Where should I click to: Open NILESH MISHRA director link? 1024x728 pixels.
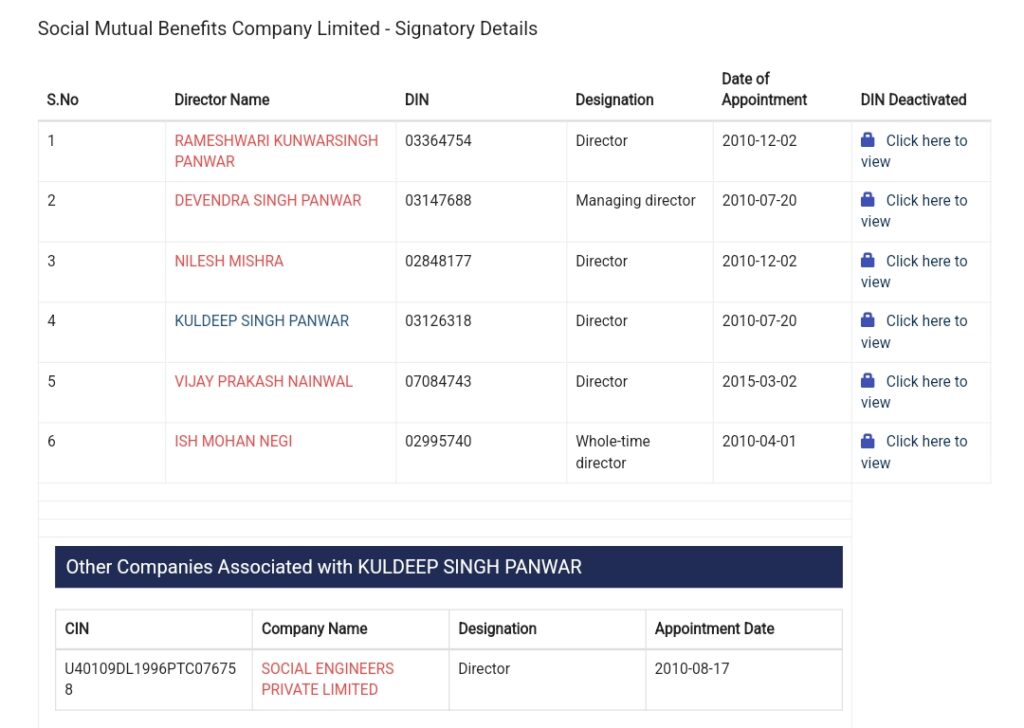point(229,261)
